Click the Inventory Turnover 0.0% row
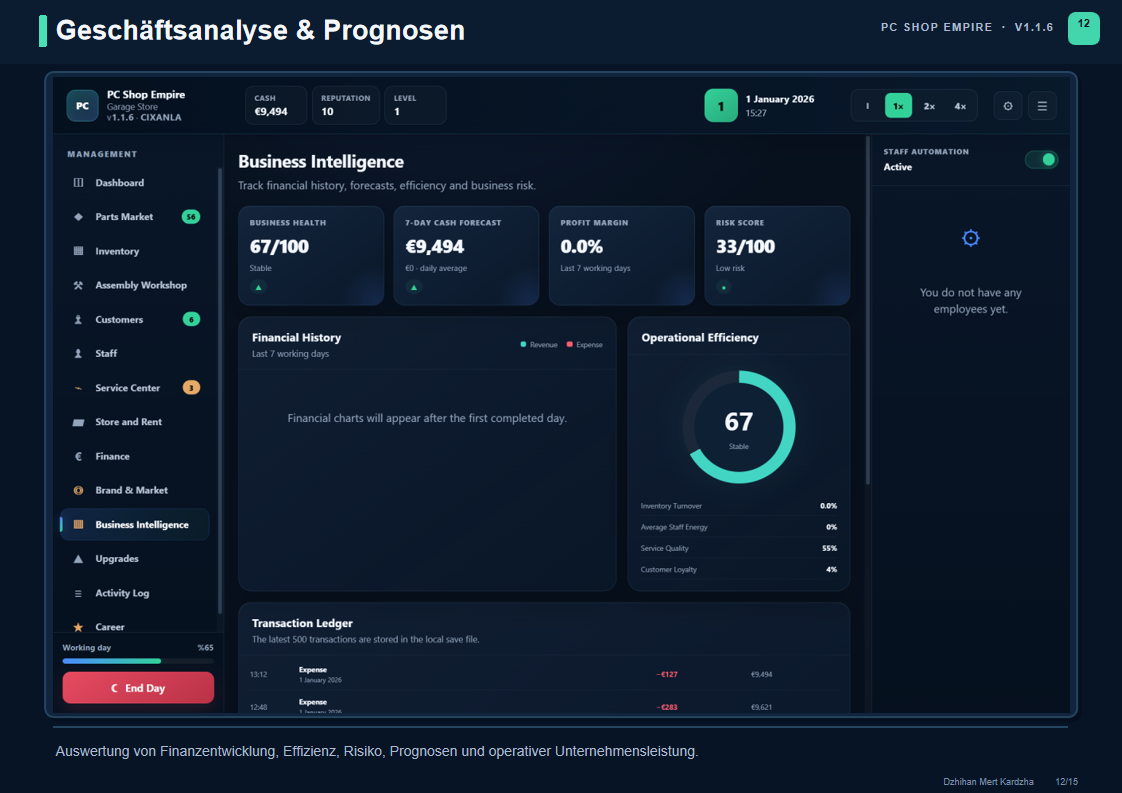This screenshot has height=793, width=1122. click(738, 506)
